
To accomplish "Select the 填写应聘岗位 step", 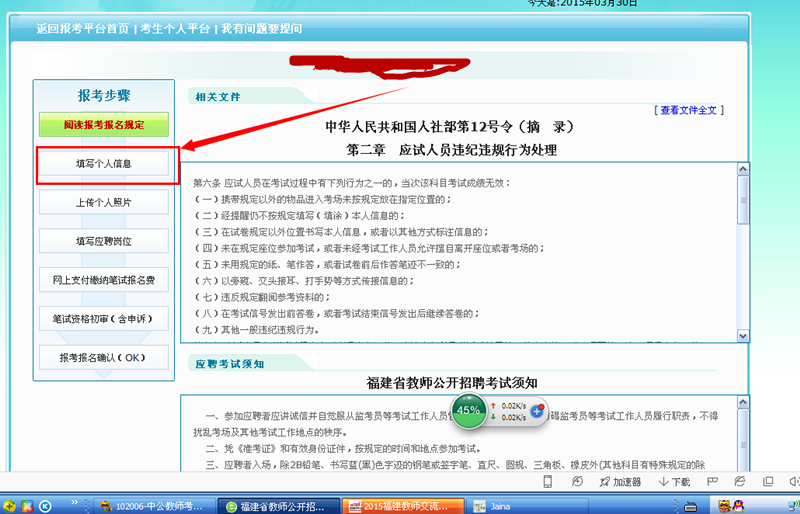I will 104,241.
